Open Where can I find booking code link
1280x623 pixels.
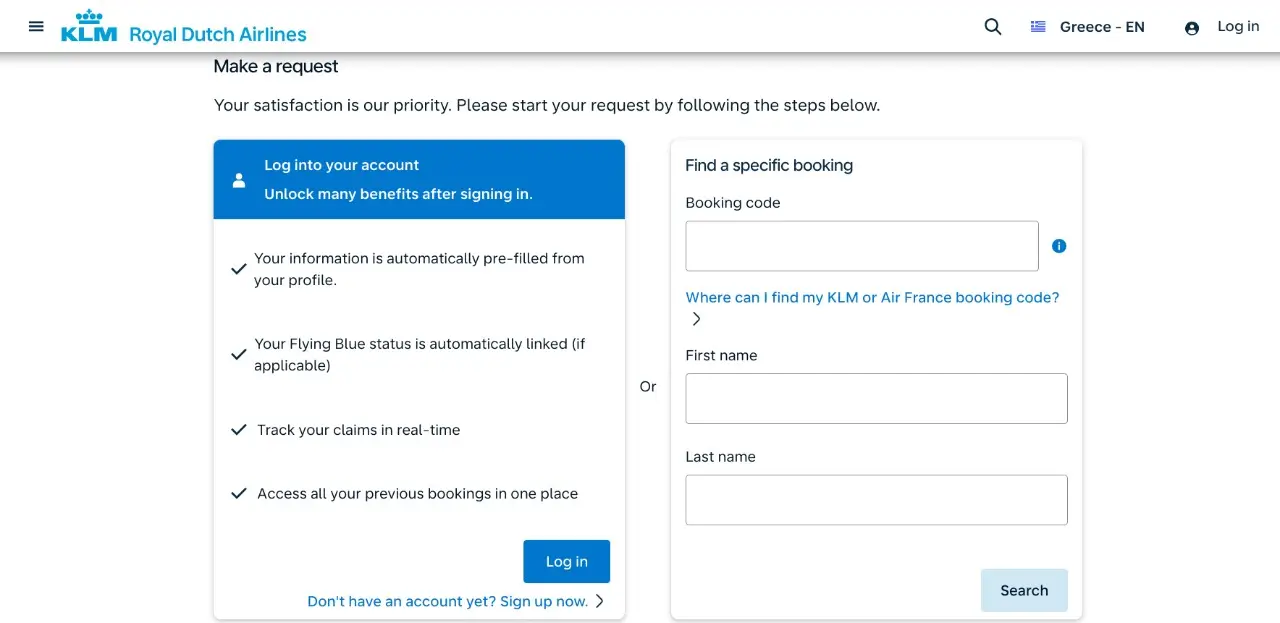click(x=872, y=298)
